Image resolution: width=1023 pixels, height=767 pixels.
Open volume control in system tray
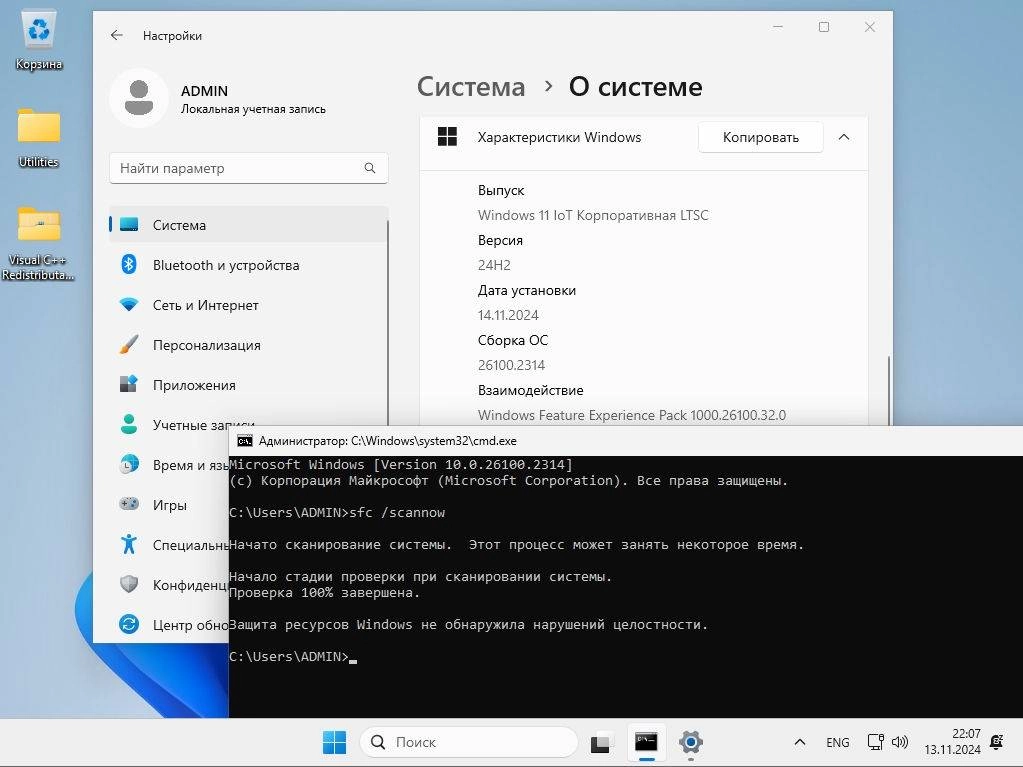(900, 742)
